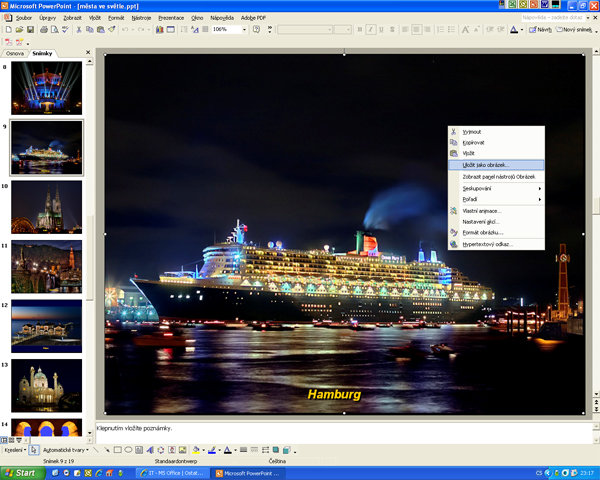
Task: Select the Rectangle drawing tool
Action: pyautogui.click(x=116, y=450)
